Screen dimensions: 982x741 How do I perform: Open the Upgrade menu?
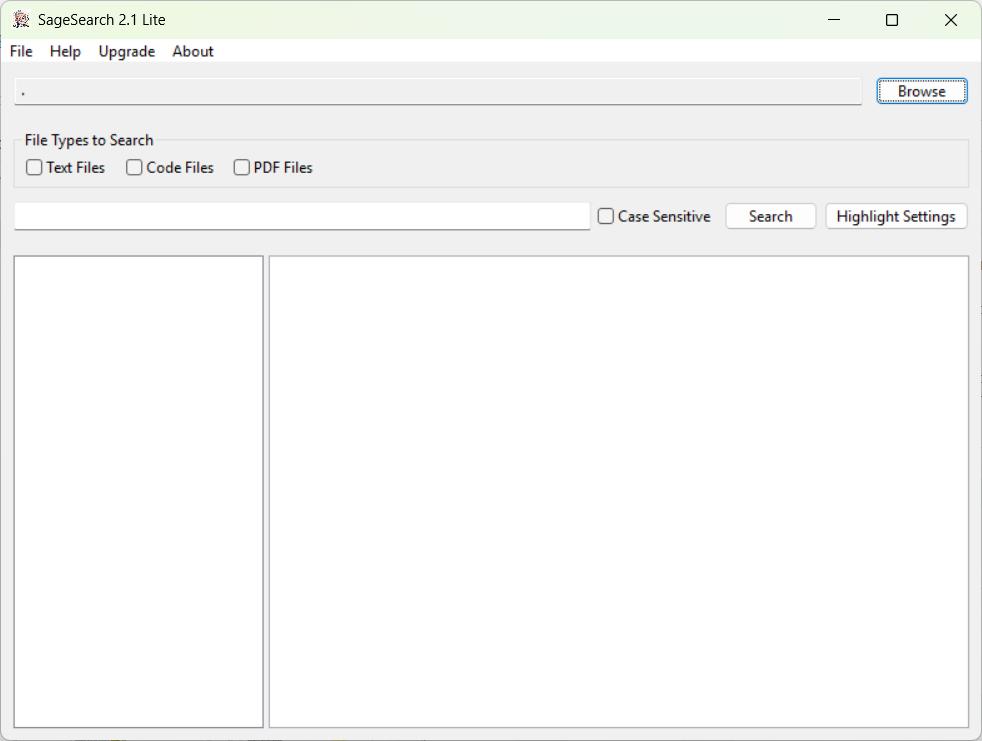tap(127, 51)
